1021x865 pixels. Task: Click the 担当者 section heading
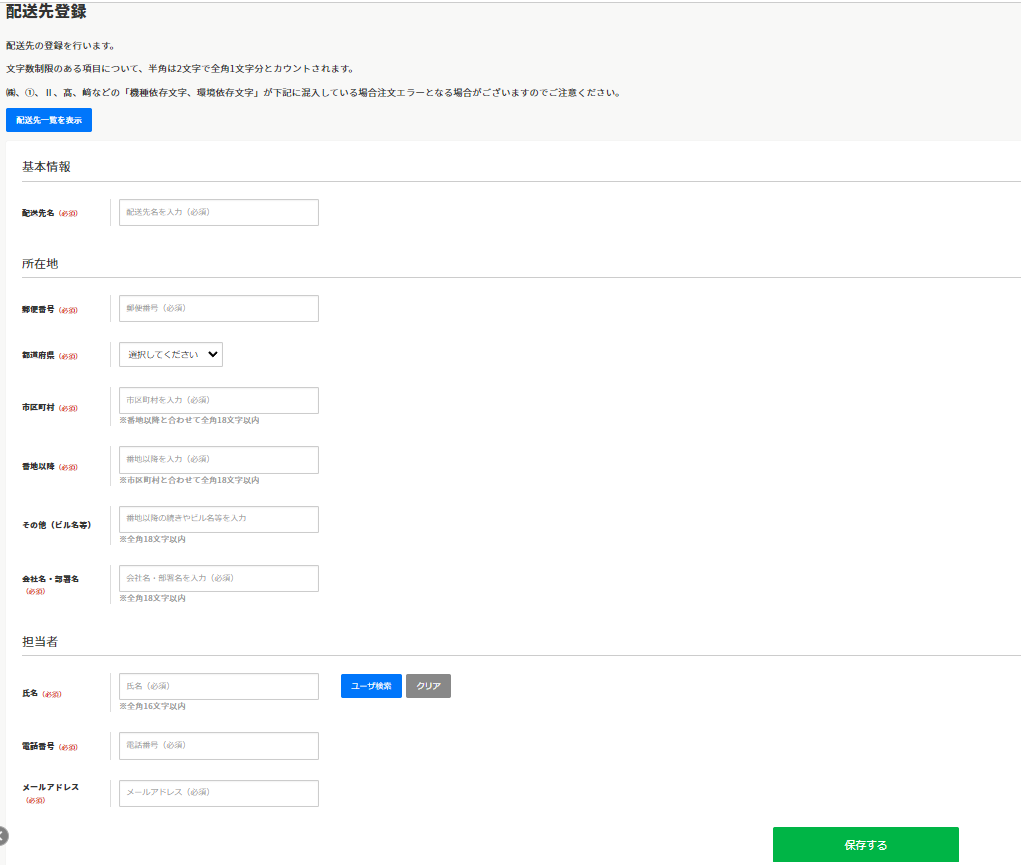[40, 641]
